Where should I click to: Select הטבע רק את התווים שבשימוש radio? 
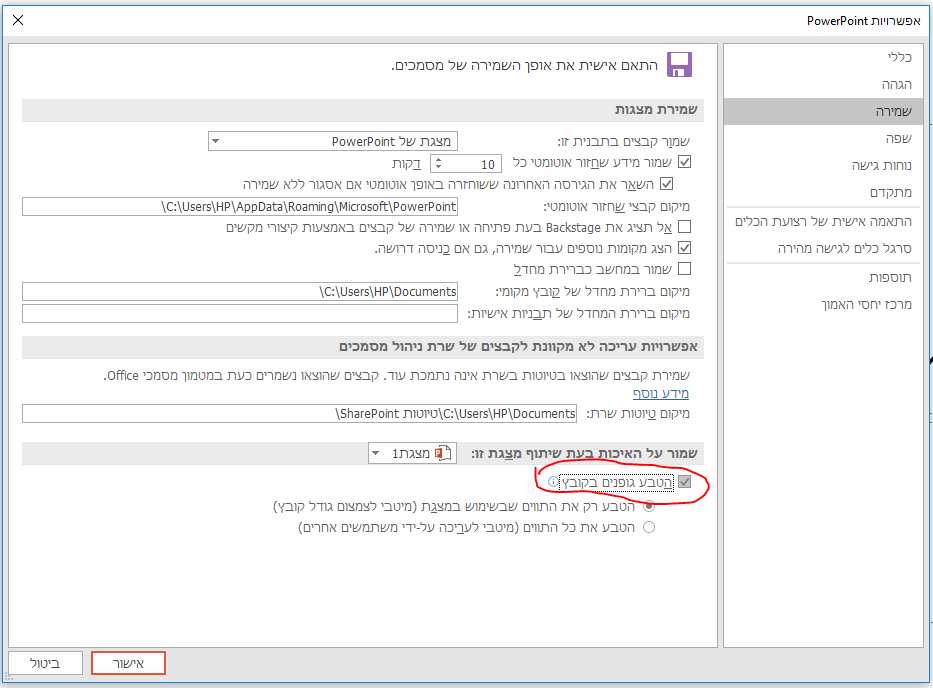coord(649,506)
